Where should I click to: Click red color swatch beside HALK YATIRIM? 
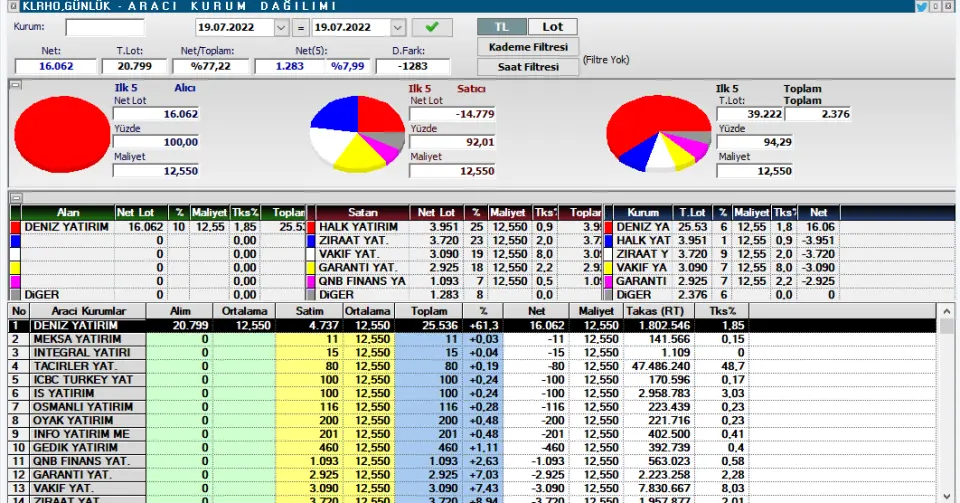[x=311, y=228]
